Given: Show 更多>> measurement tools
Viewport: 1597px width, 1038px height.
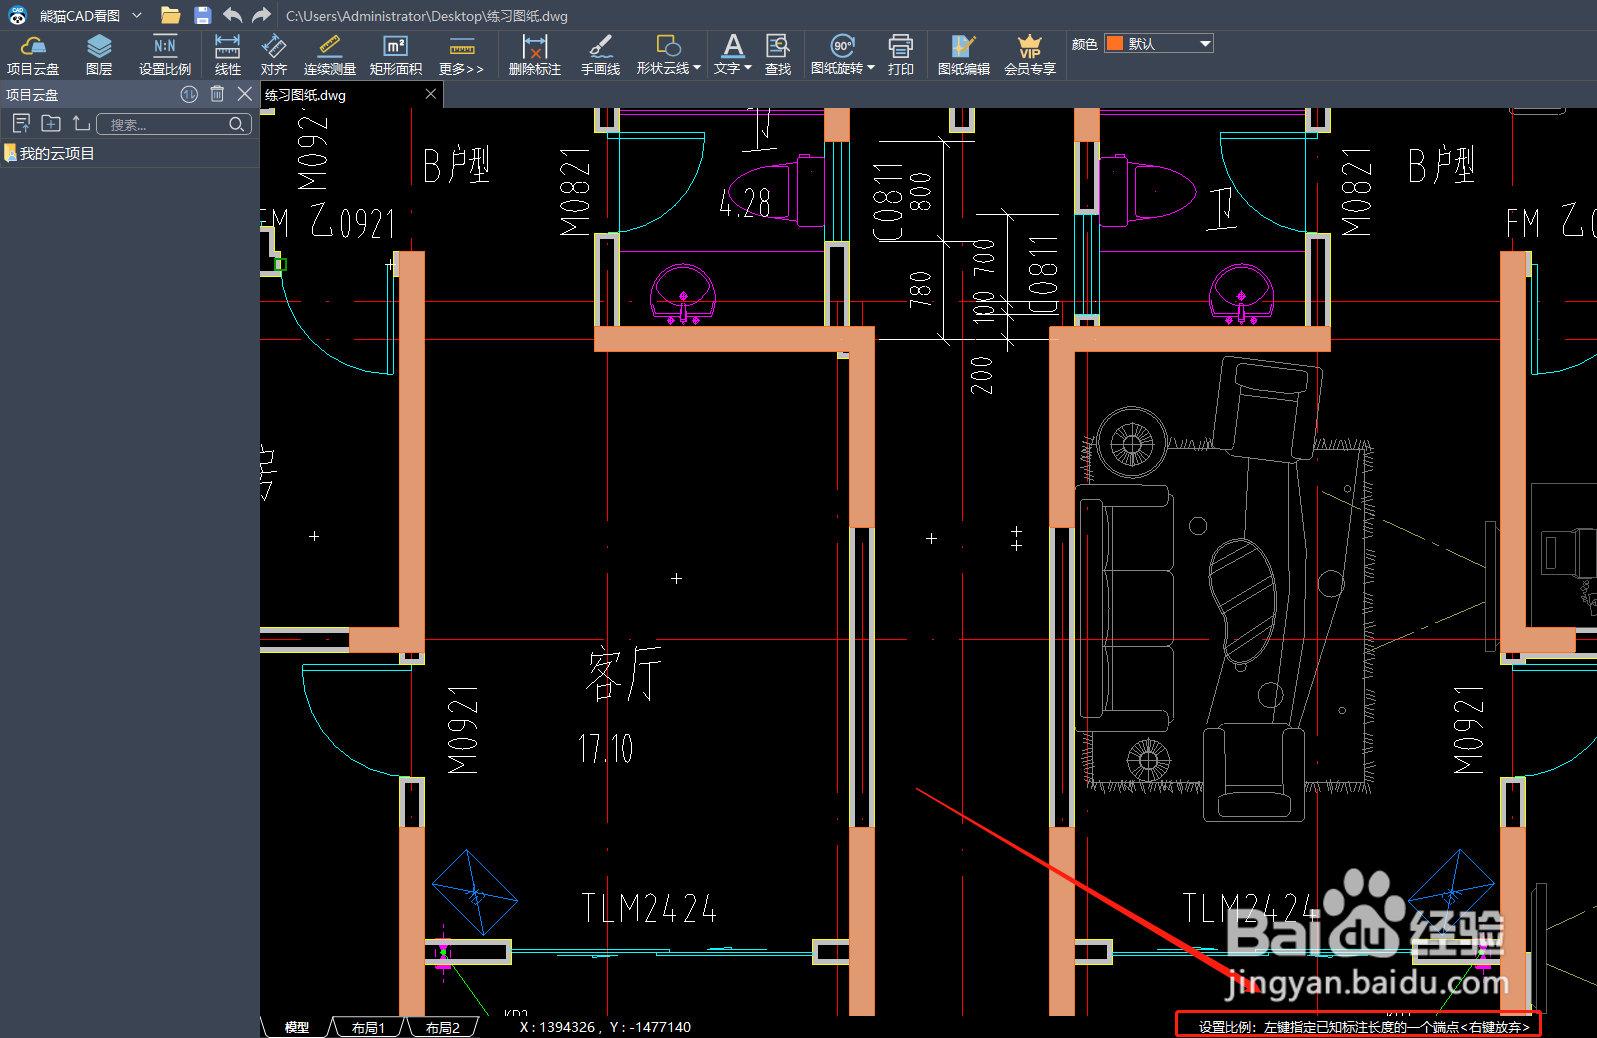Looking at the screenshot, I should [x=461, y=55].
